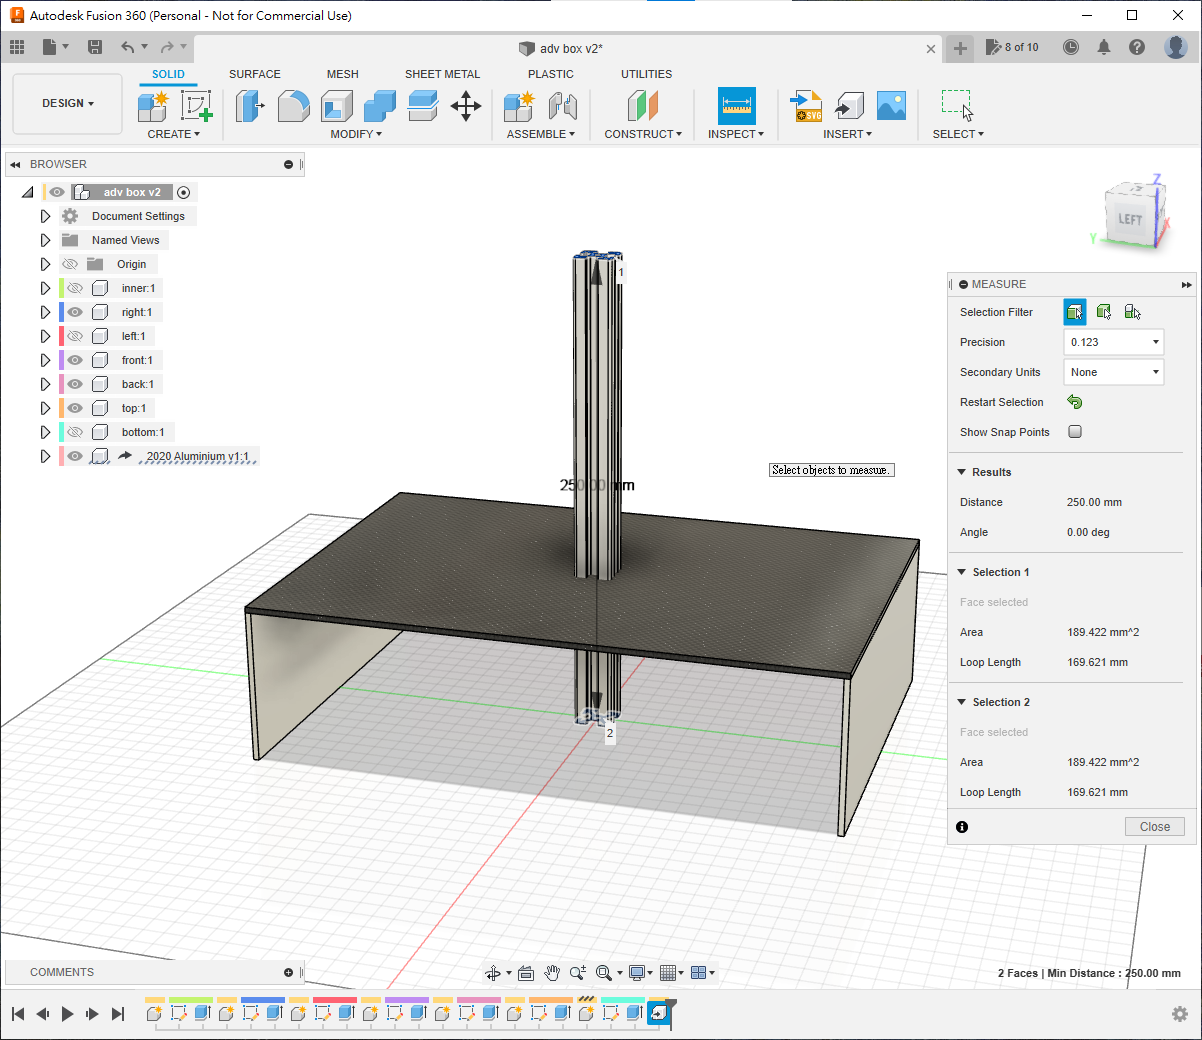Switch to the SURFACE tab
This screenshot has height=1040, width=1202.
254,74
